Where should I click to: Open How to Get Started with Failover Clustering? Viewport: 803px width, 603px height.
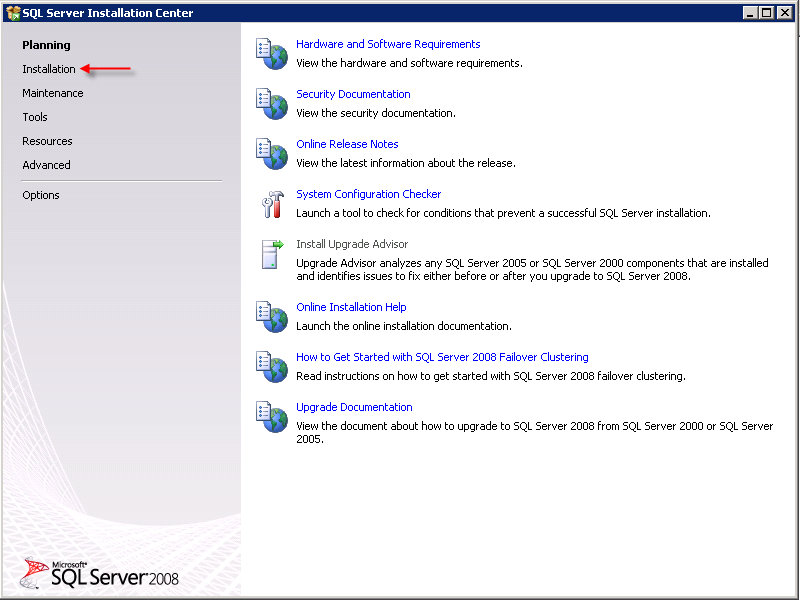(x=442, y=357)
